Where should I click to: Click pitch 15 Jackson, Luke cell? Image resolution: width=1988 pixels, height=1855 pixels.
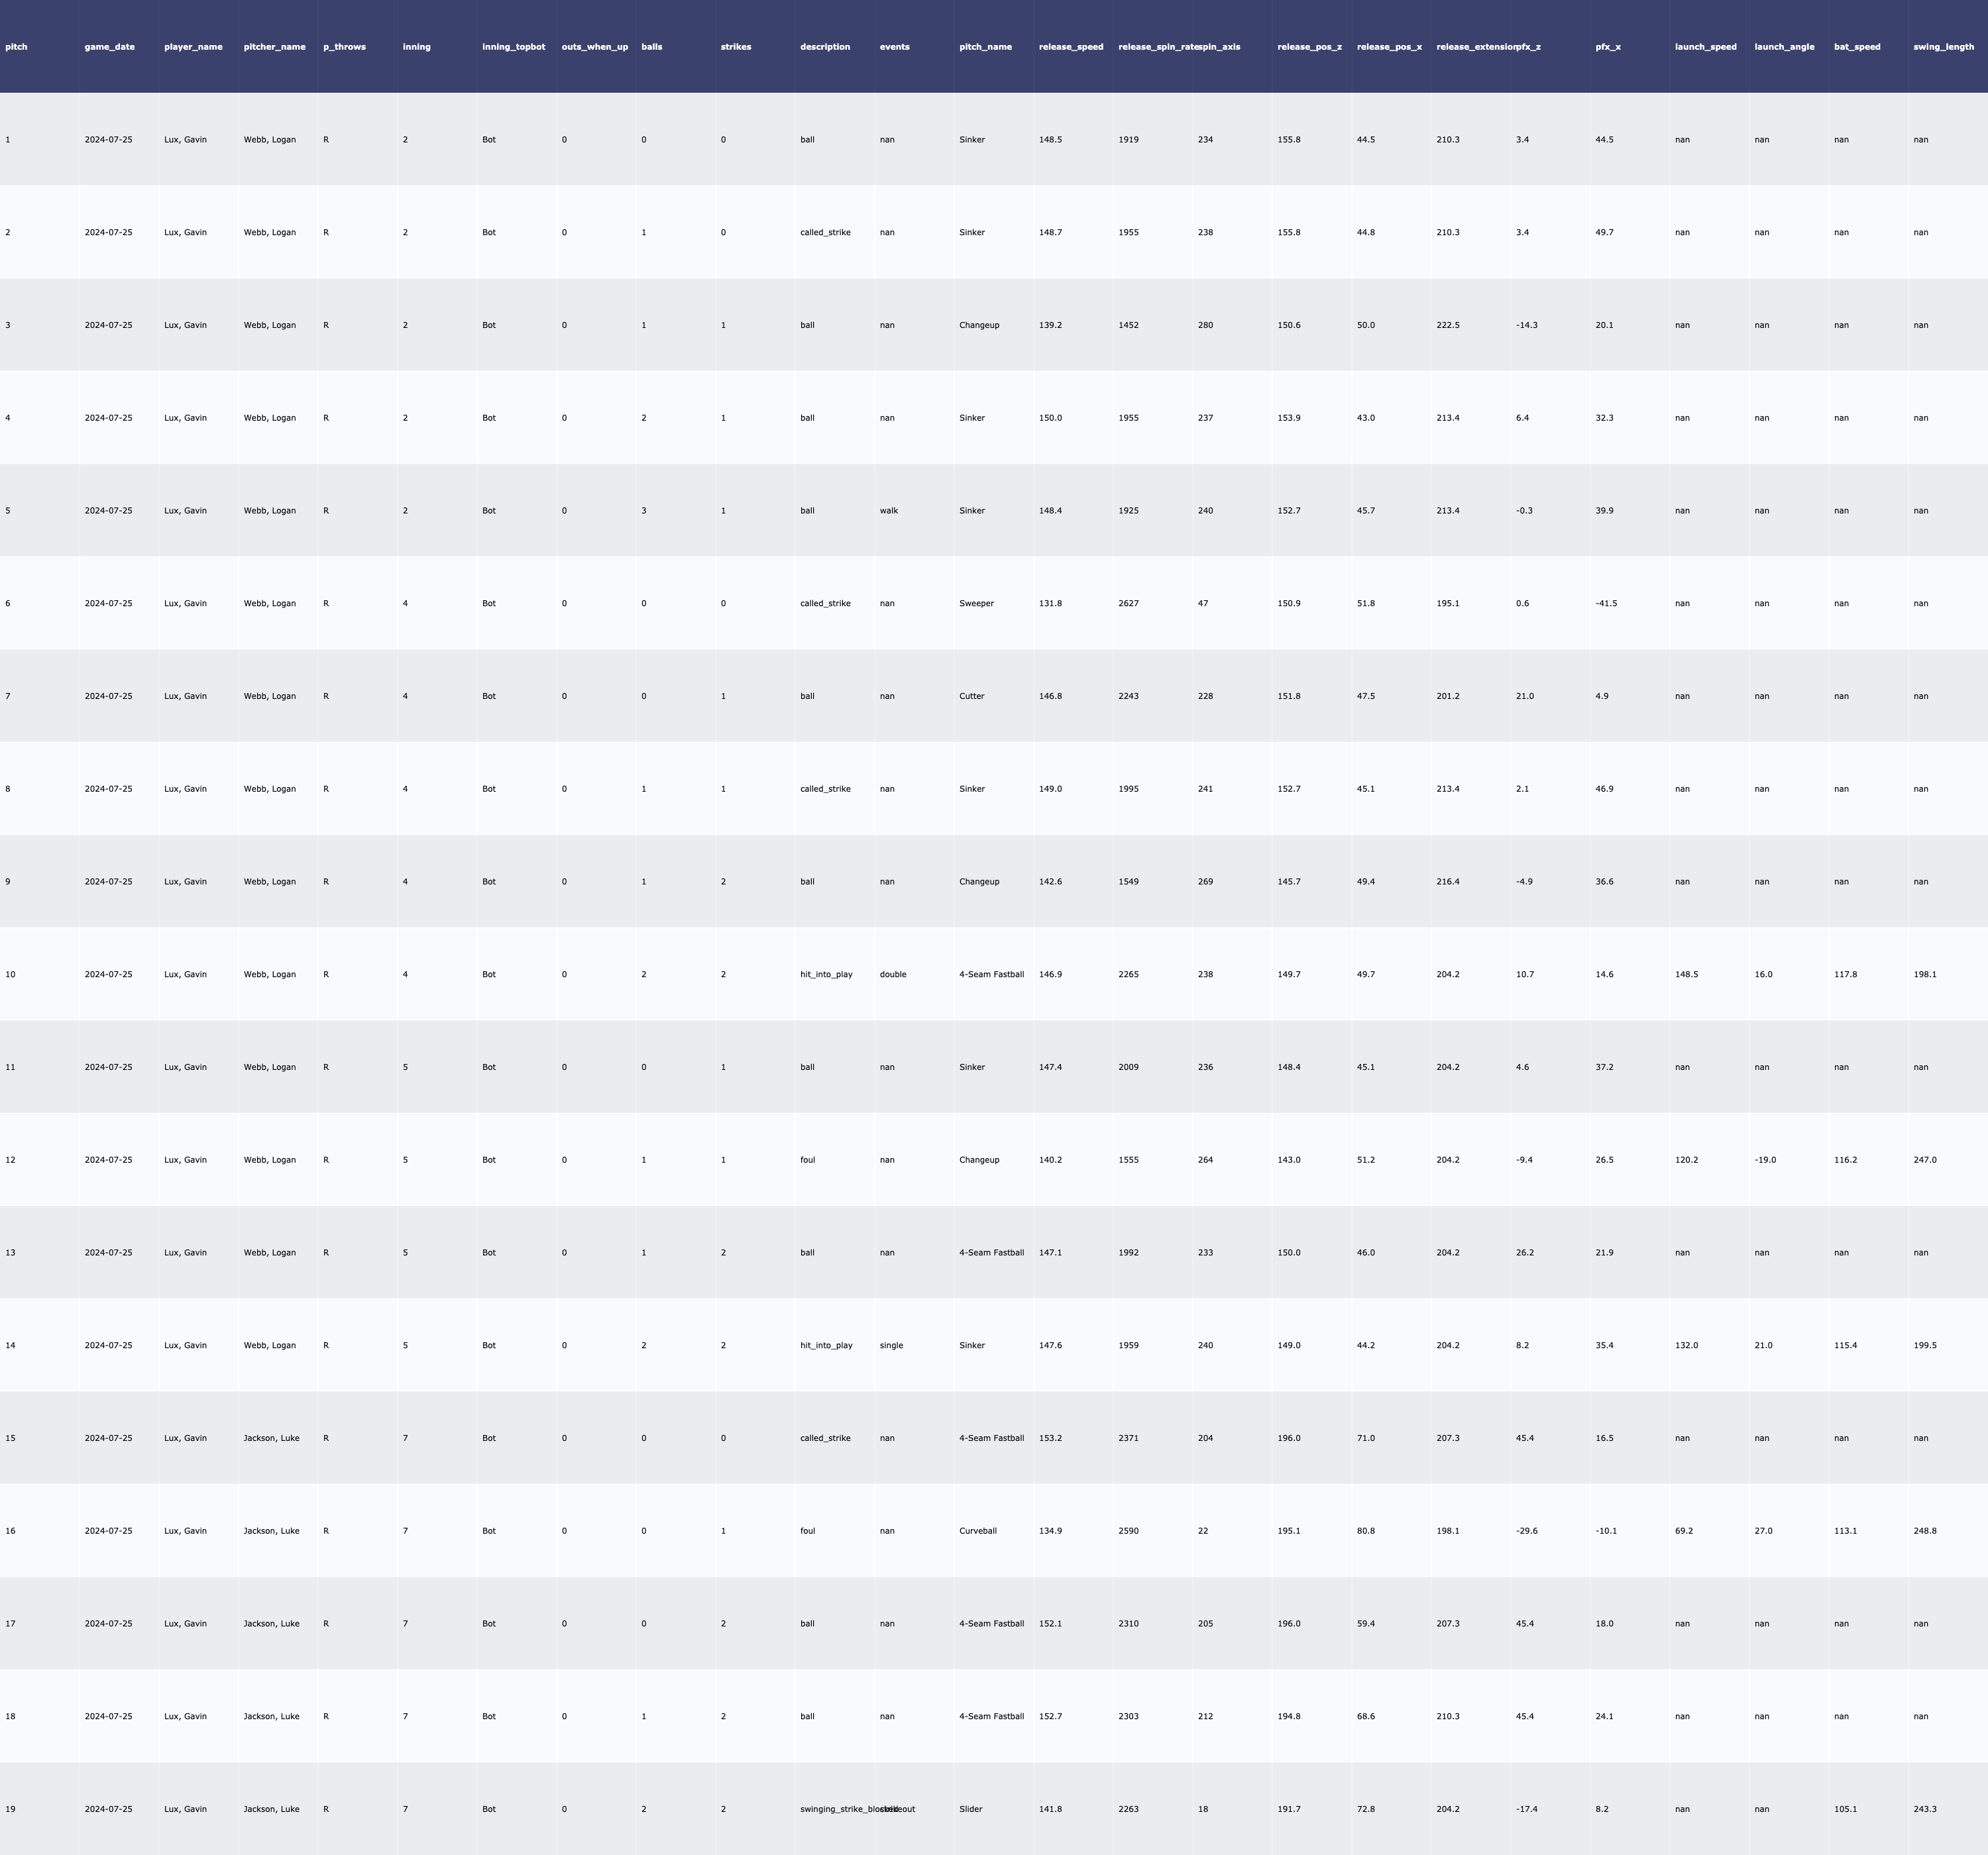coord(271,1438)
